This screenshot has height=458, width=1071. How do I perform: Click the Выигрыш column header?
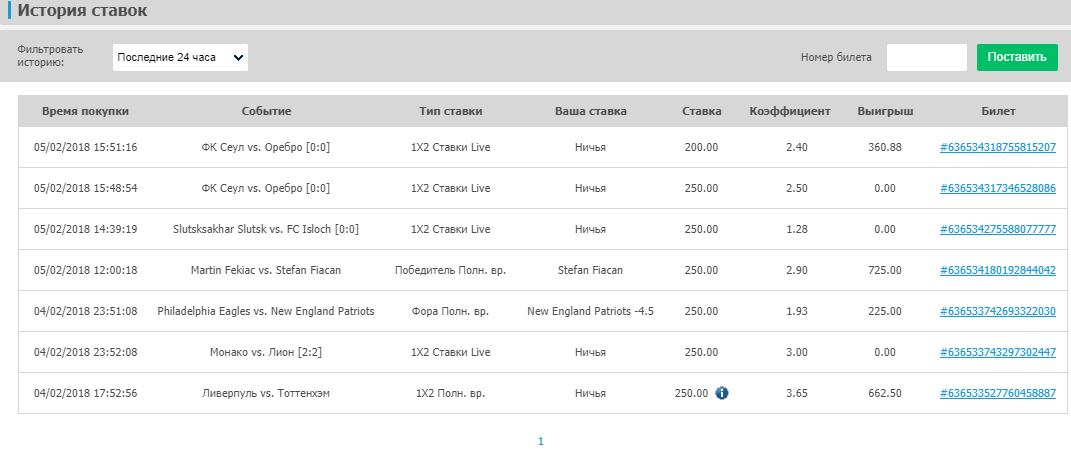point(885,111)
